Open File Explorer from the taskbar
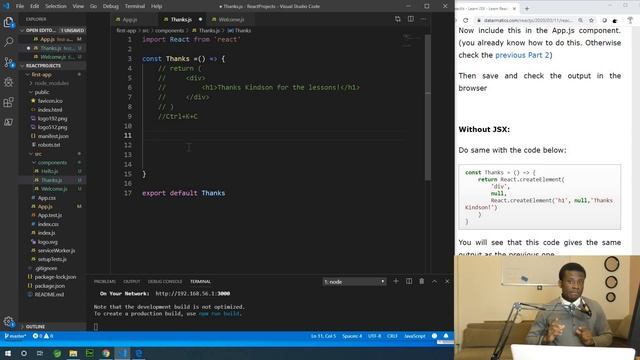 coord(73,353)
